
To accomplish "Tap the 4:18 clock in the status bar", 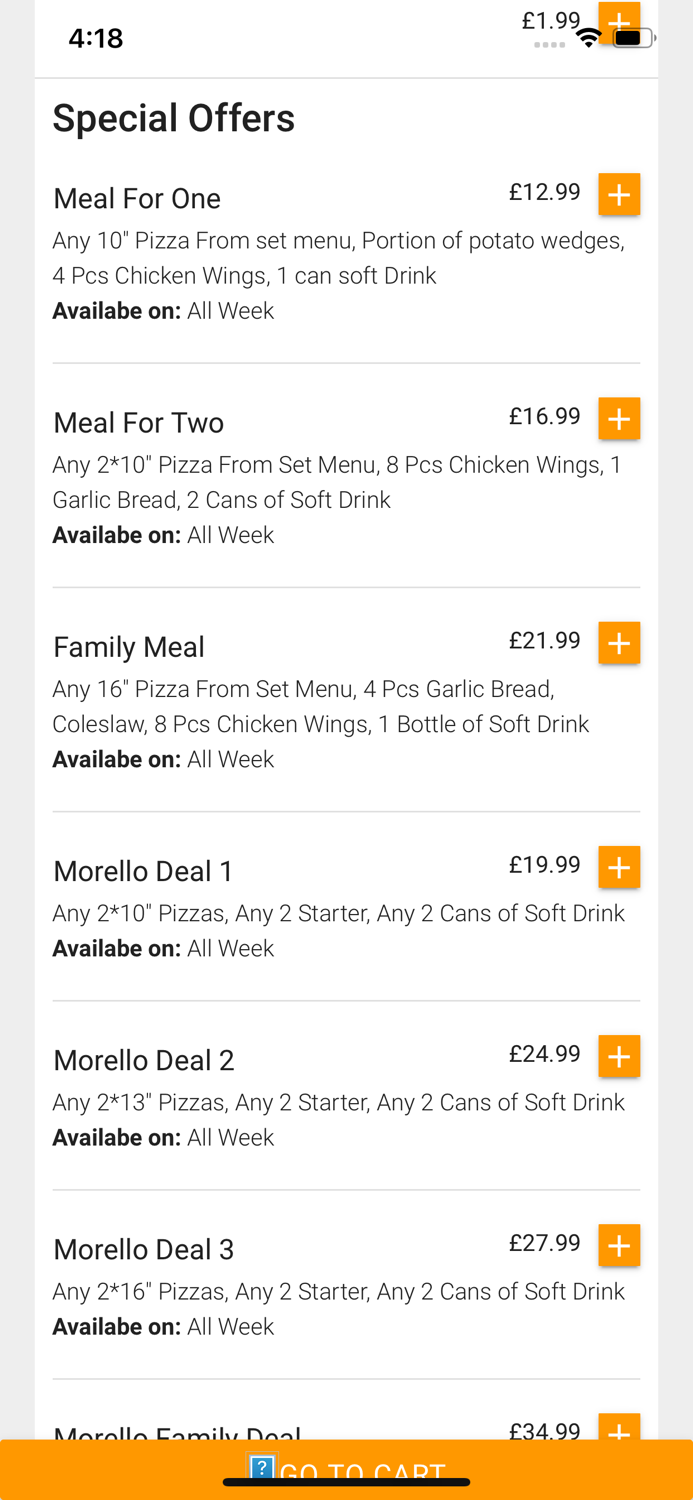I will [95, 38].
